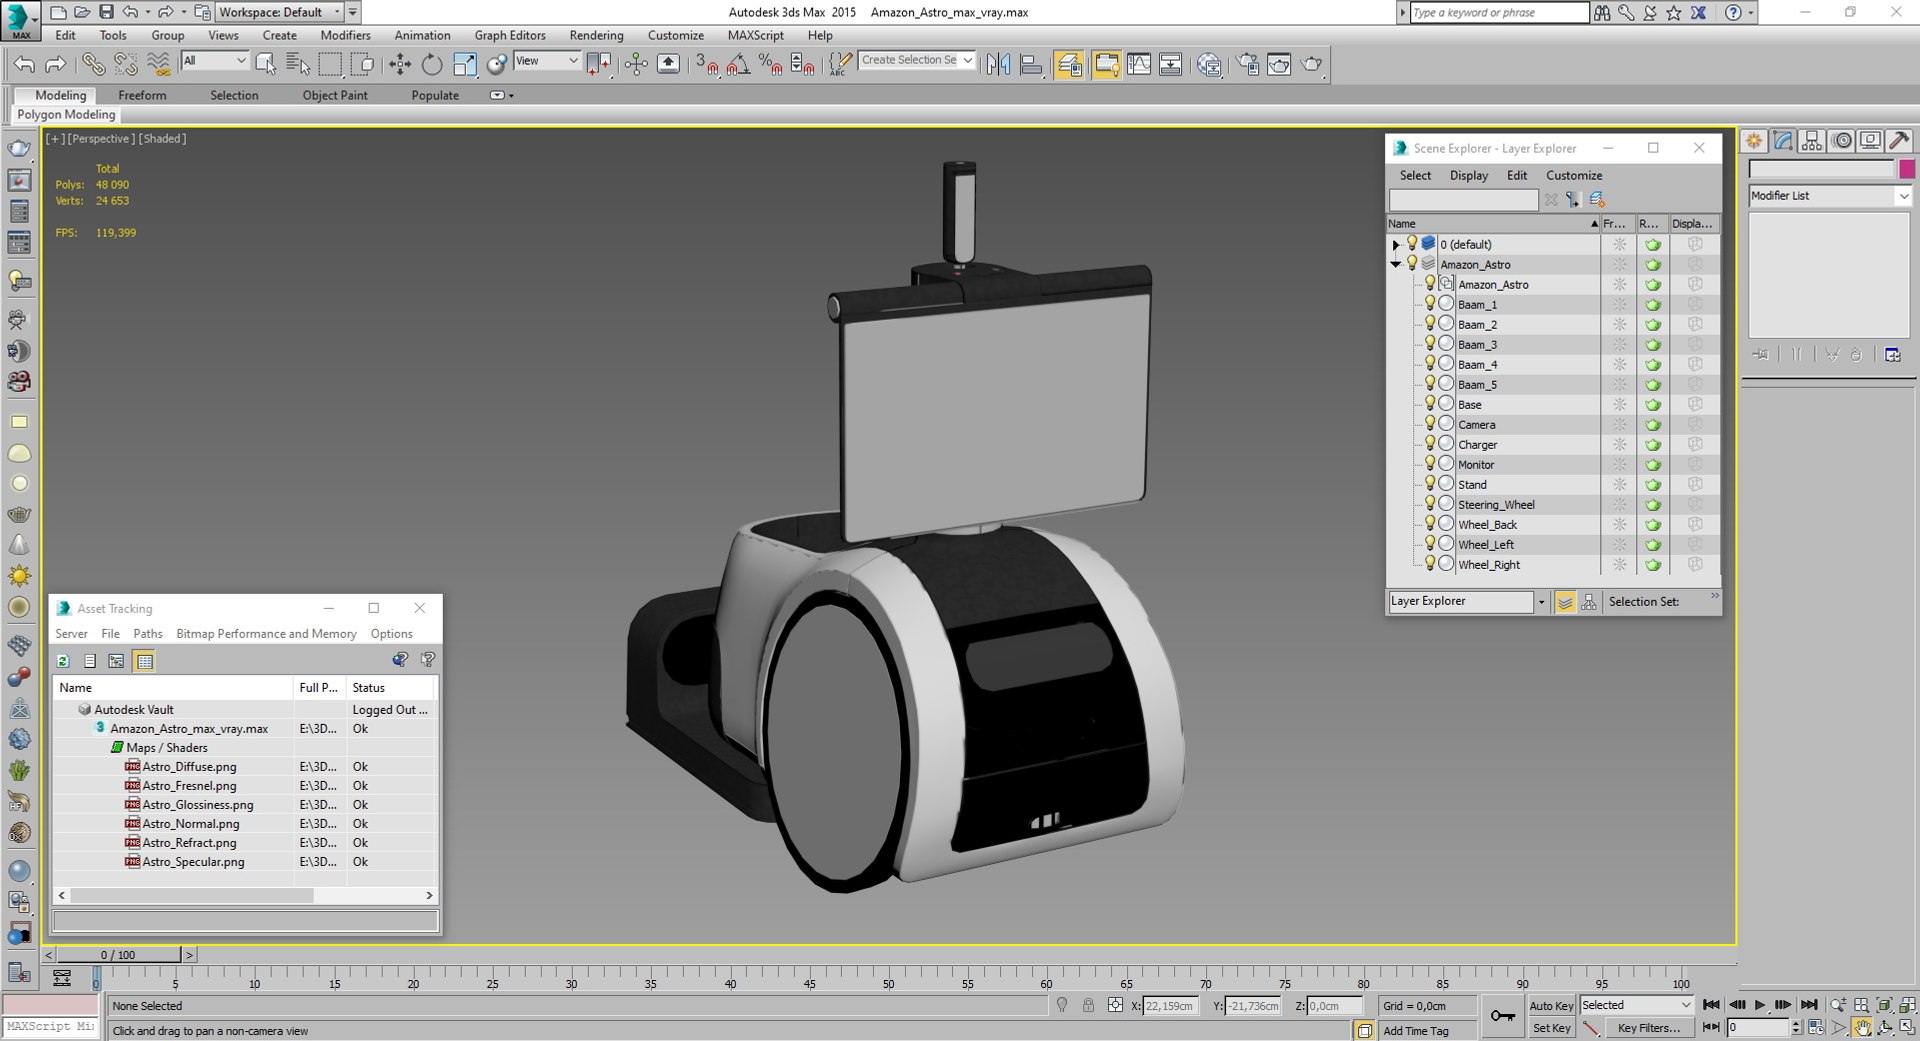The image size is (1920, 1041).
Task: Click the time slider 0 / 100
Action: [118, 955]
